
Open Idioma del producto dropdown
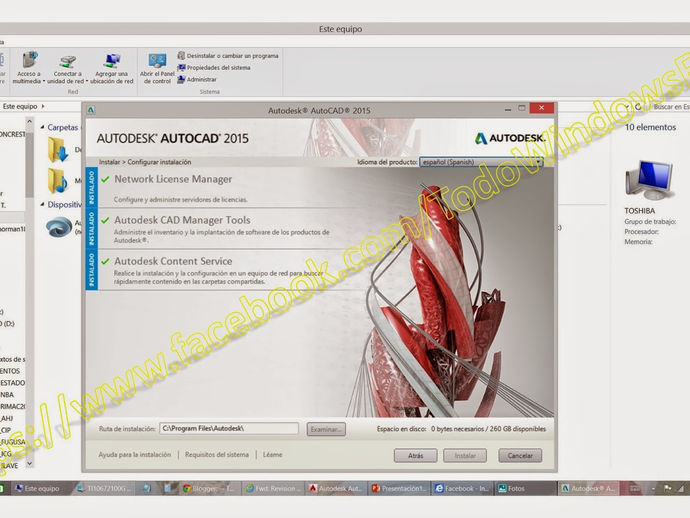(481, 162)
